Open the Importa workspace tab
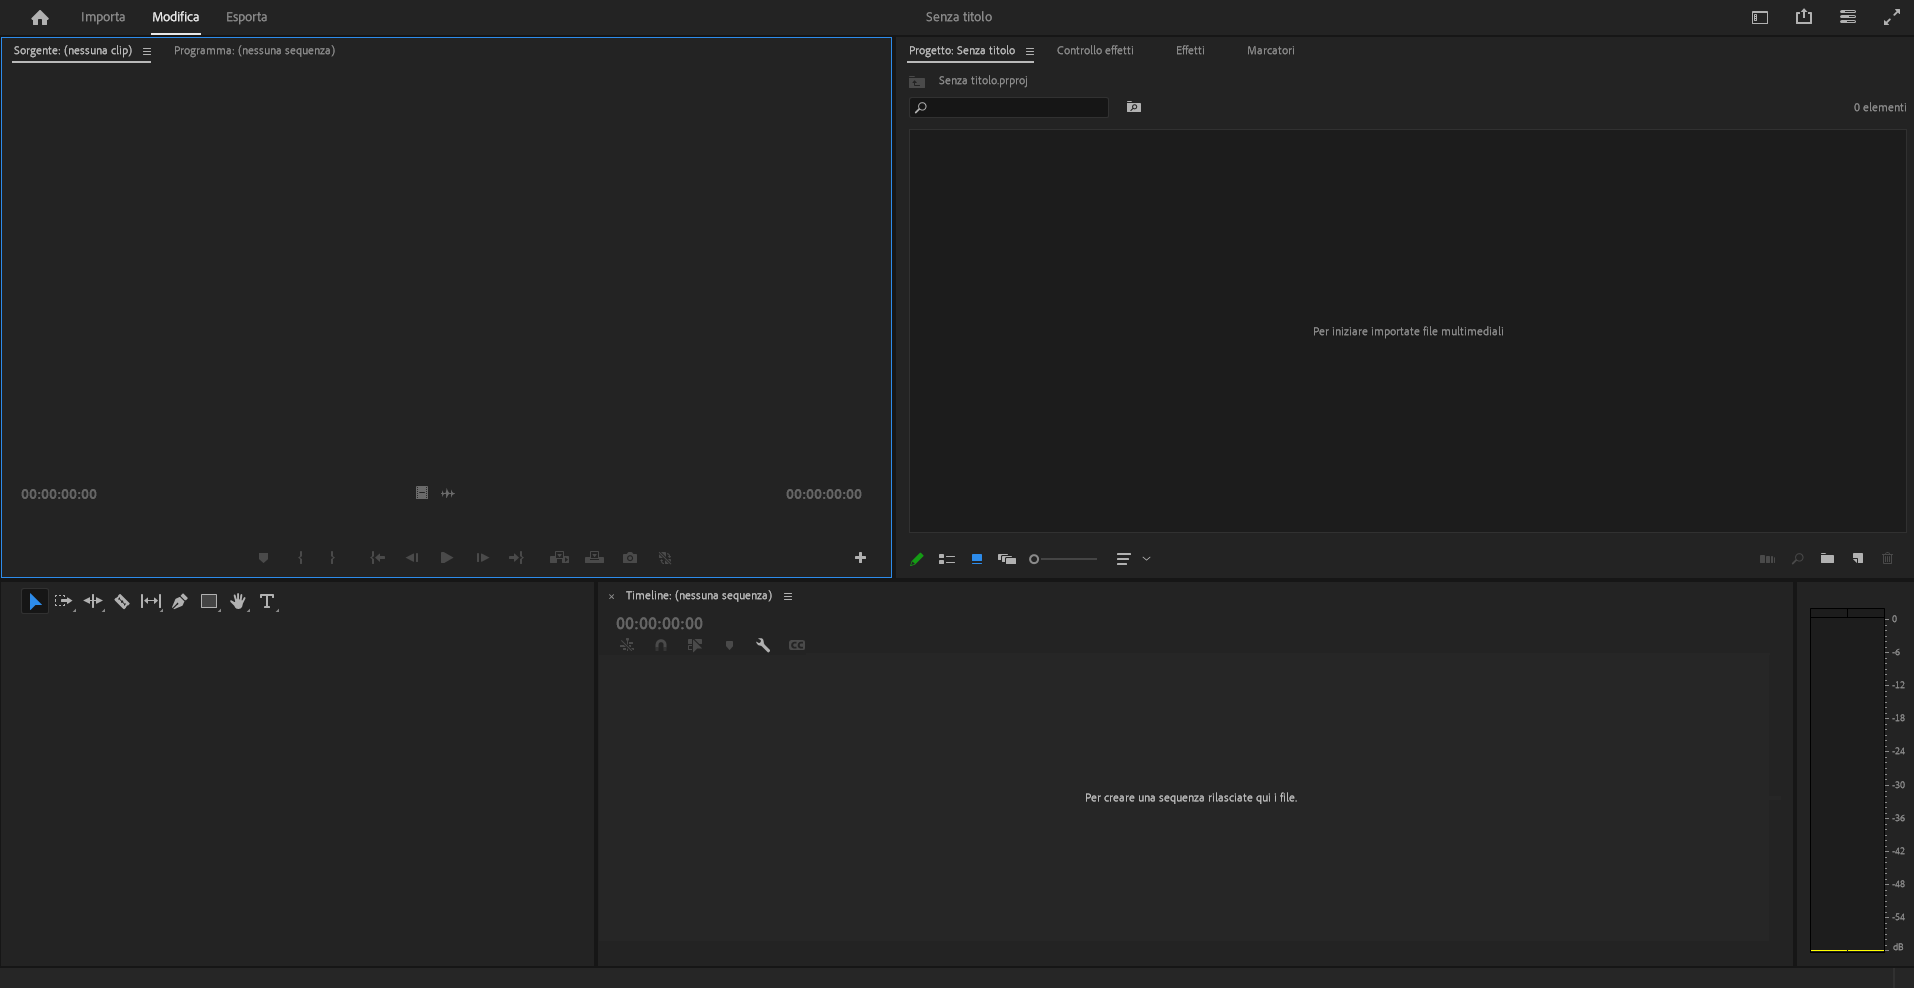1914x988 pixels. click(x=103, y=17)
